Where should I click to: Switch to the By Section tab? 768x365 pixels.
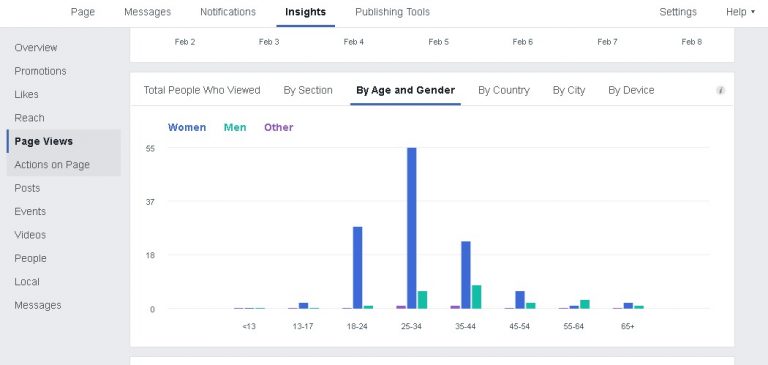[x=308, y=90]
